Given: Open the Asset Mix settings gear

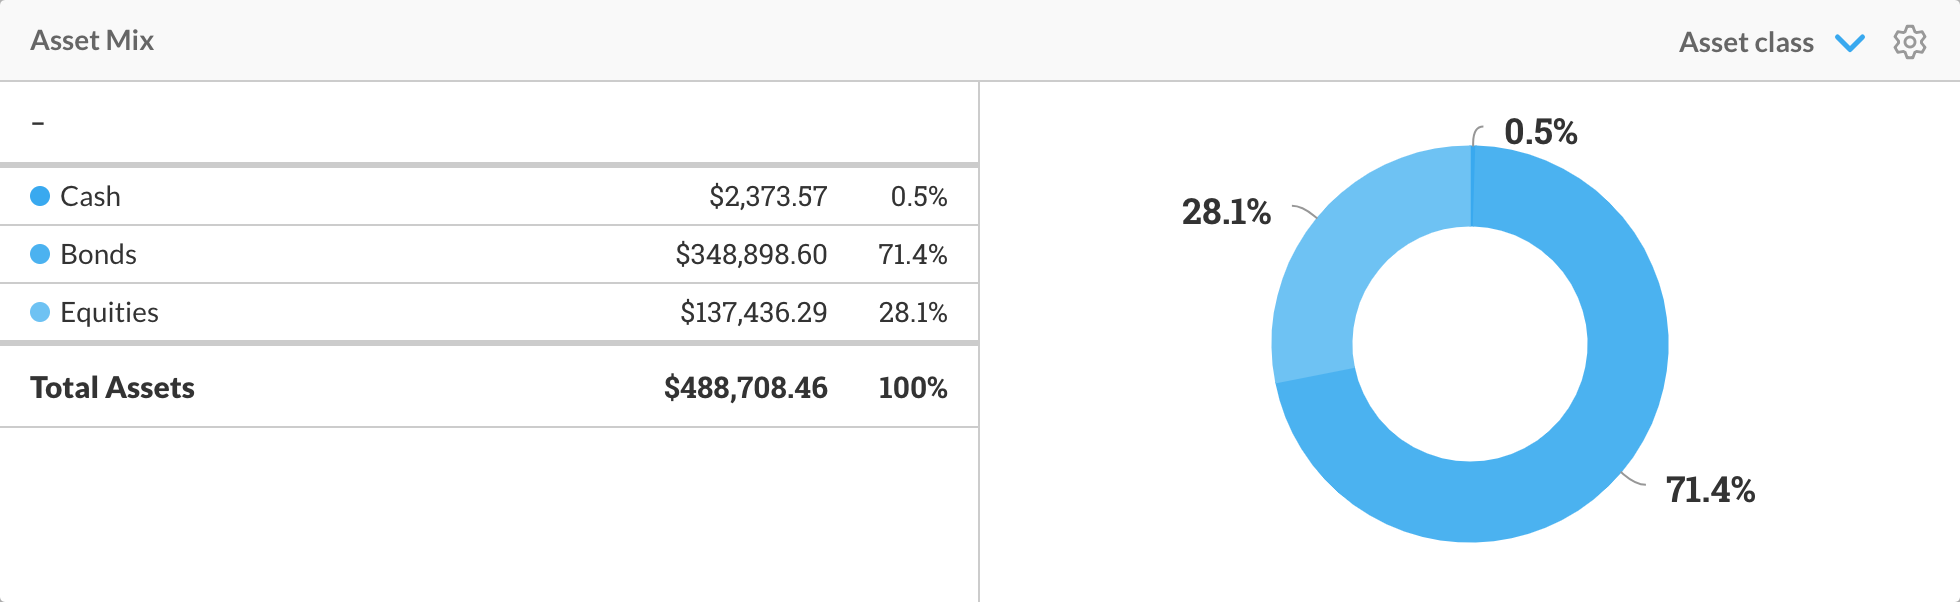Looking at the screenshot, I should pos(1909,42).
